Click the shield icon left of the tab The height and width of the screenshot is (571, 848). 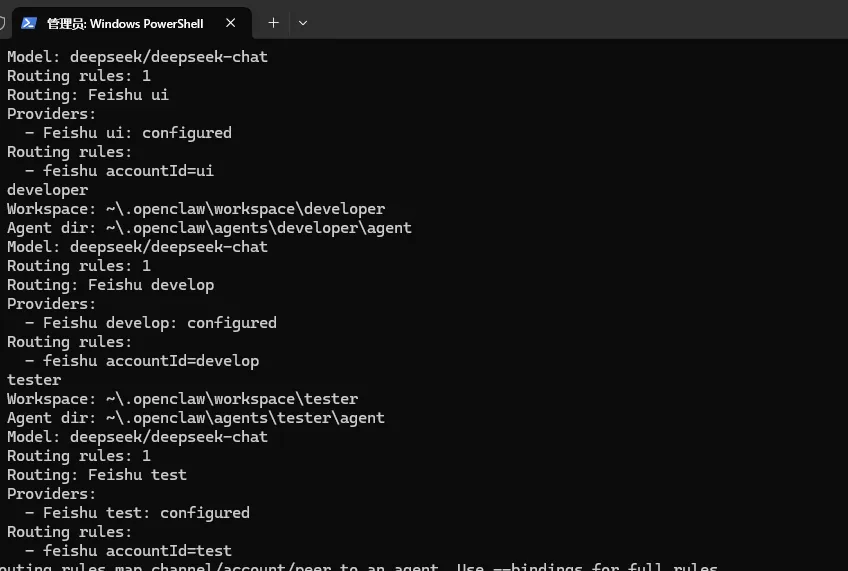tap(3, 23)
